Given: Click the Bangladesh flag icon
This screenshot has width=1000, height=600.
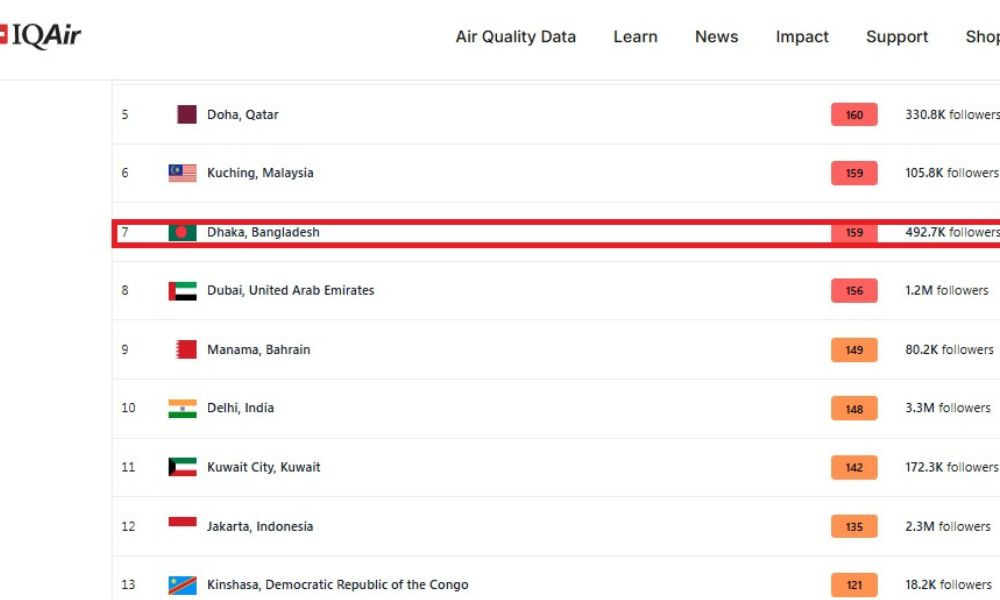Looking at the screenshot, I should coord(182,233).
